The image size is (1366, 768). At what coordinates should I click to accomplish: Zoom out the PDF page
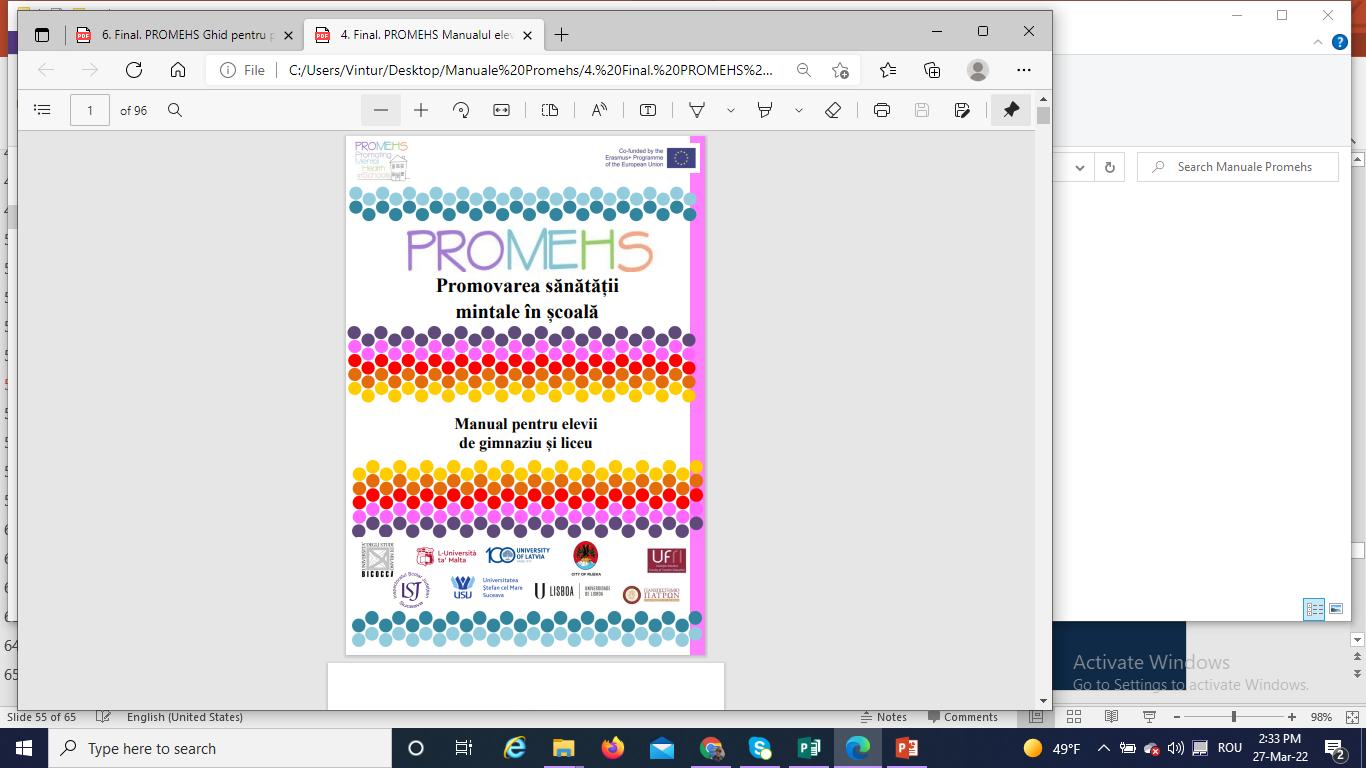coord(381,110)
